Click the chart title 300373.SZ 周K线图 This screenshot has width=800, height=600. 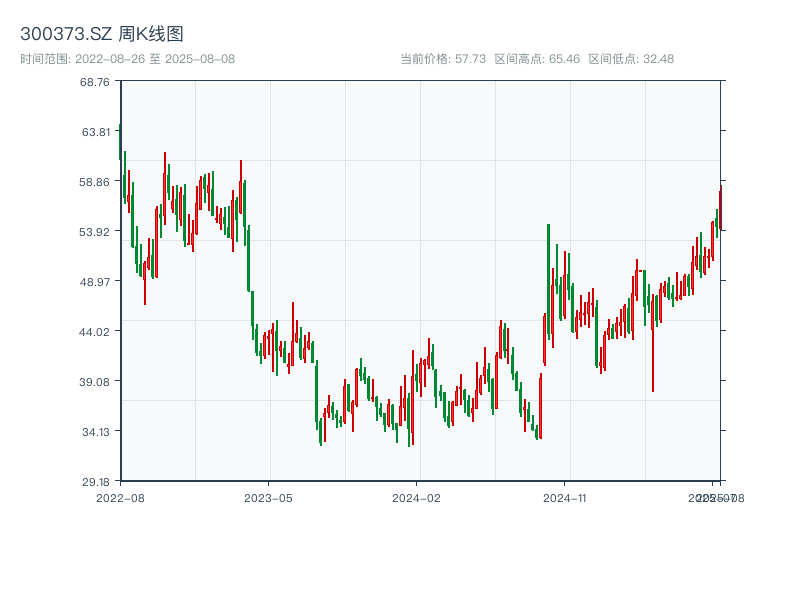pos(102,34)
